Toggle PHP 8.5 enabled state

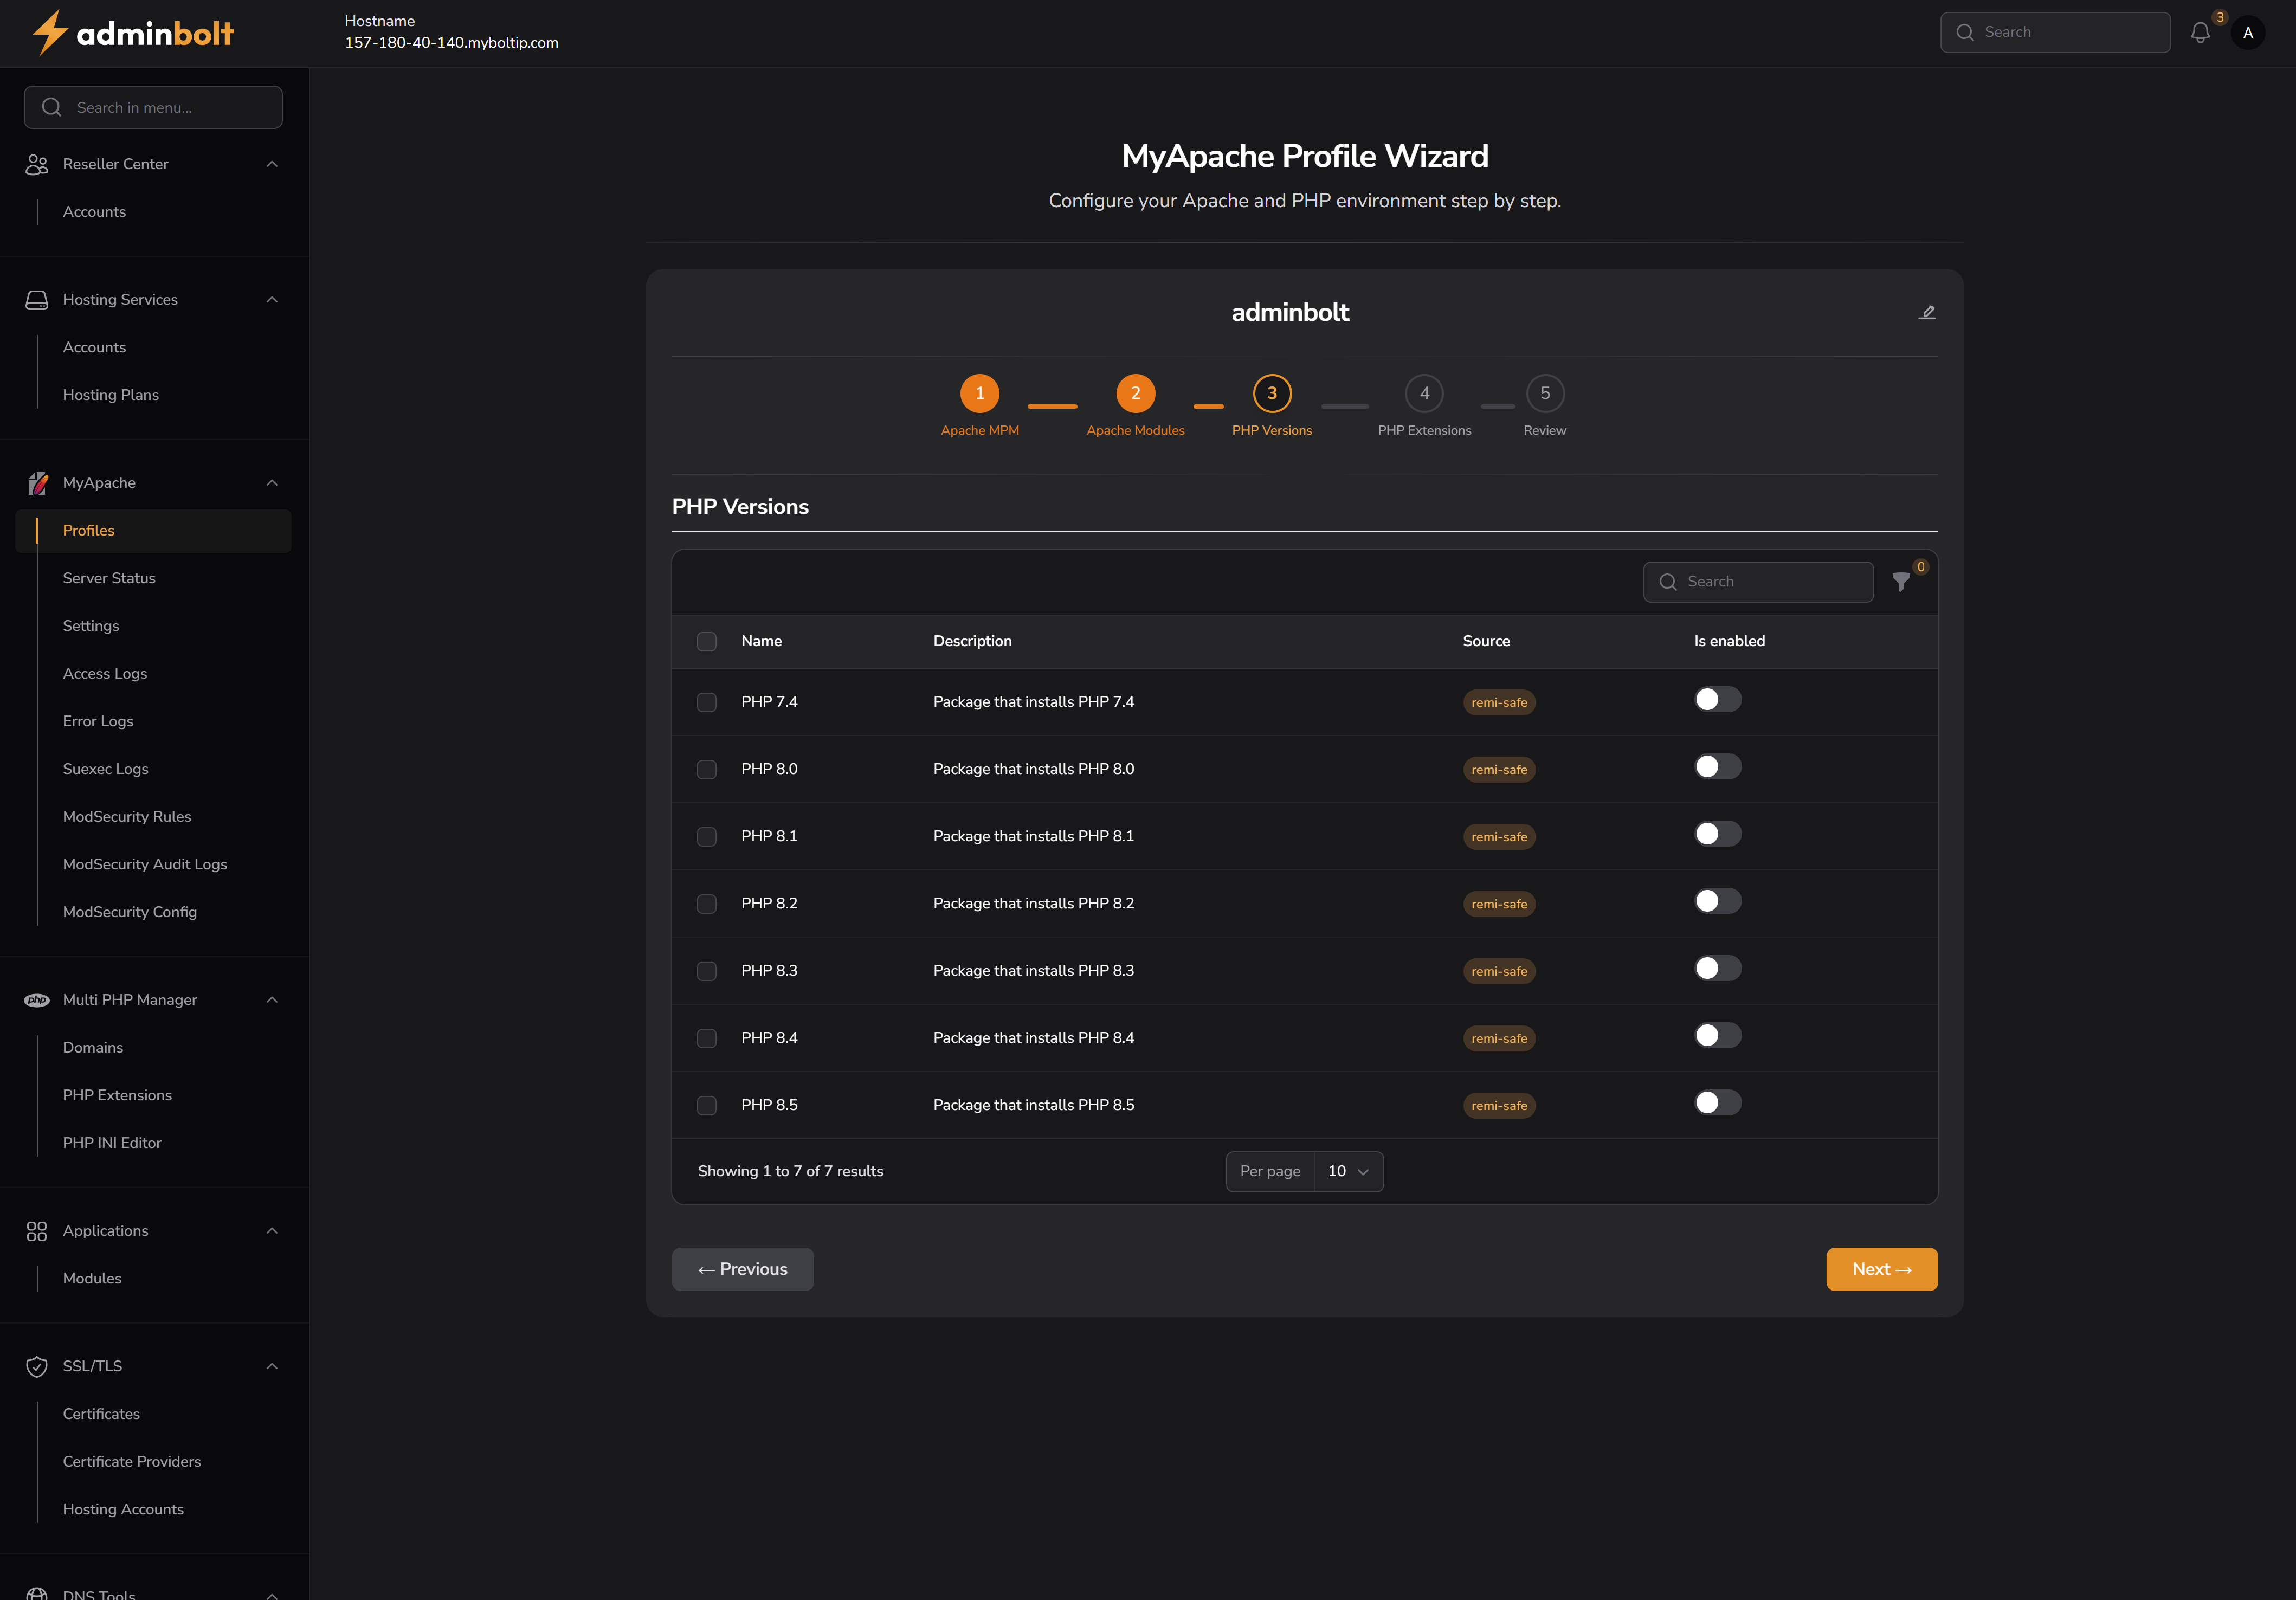(1717, 1102)
